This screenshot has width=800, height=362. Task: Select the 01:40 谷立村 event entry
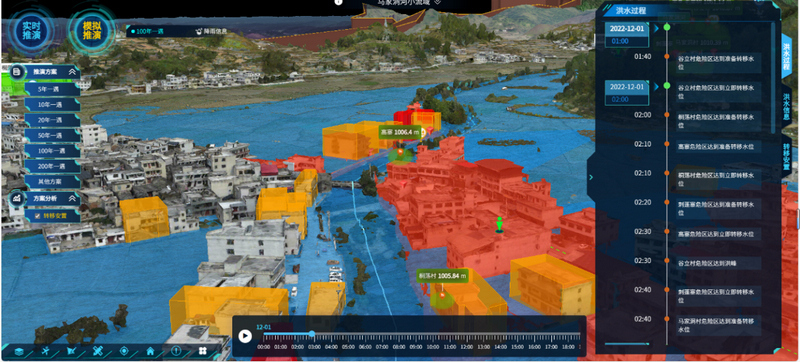click(718, 62)
